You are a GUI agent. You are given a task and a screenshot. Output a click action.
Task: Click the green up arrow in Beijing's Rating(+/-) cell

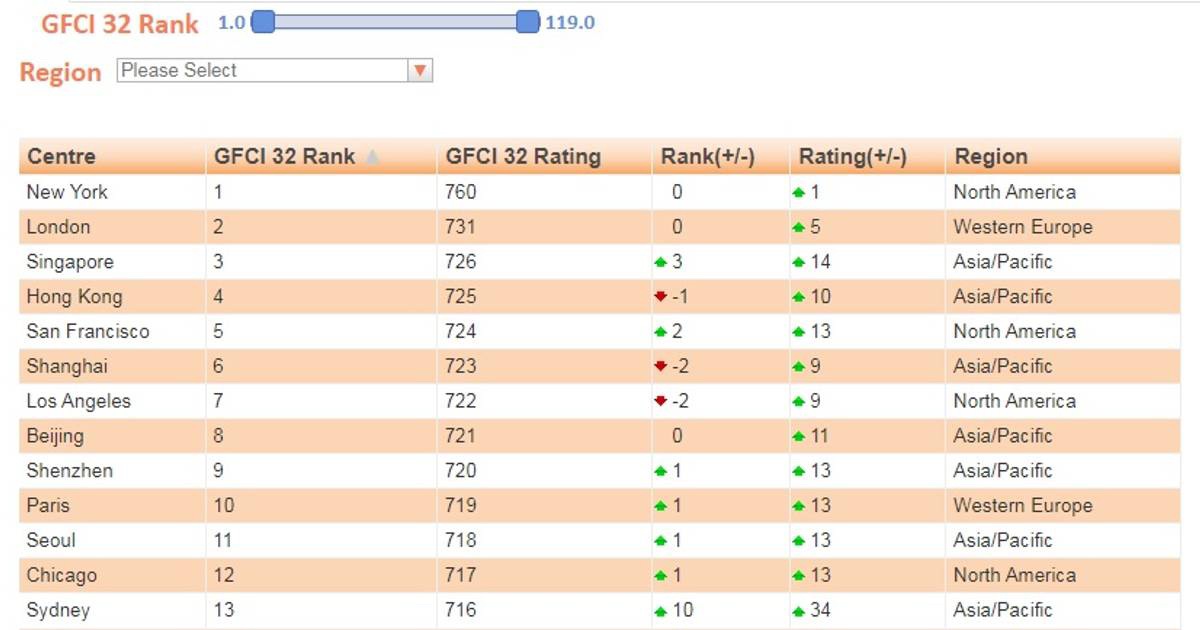click(x=798, y=436)
